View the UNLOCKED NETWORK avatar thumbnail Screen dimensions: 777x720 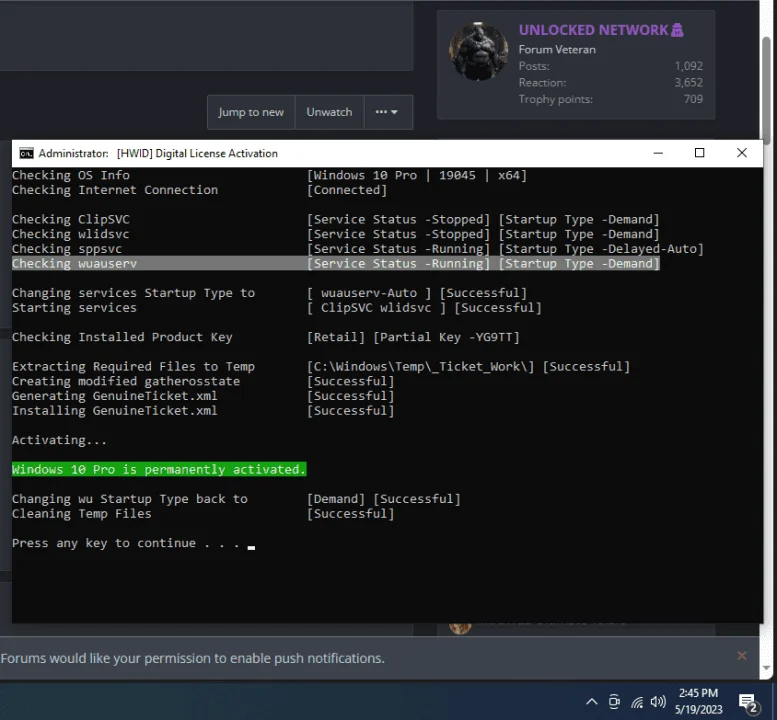[478, 52]
